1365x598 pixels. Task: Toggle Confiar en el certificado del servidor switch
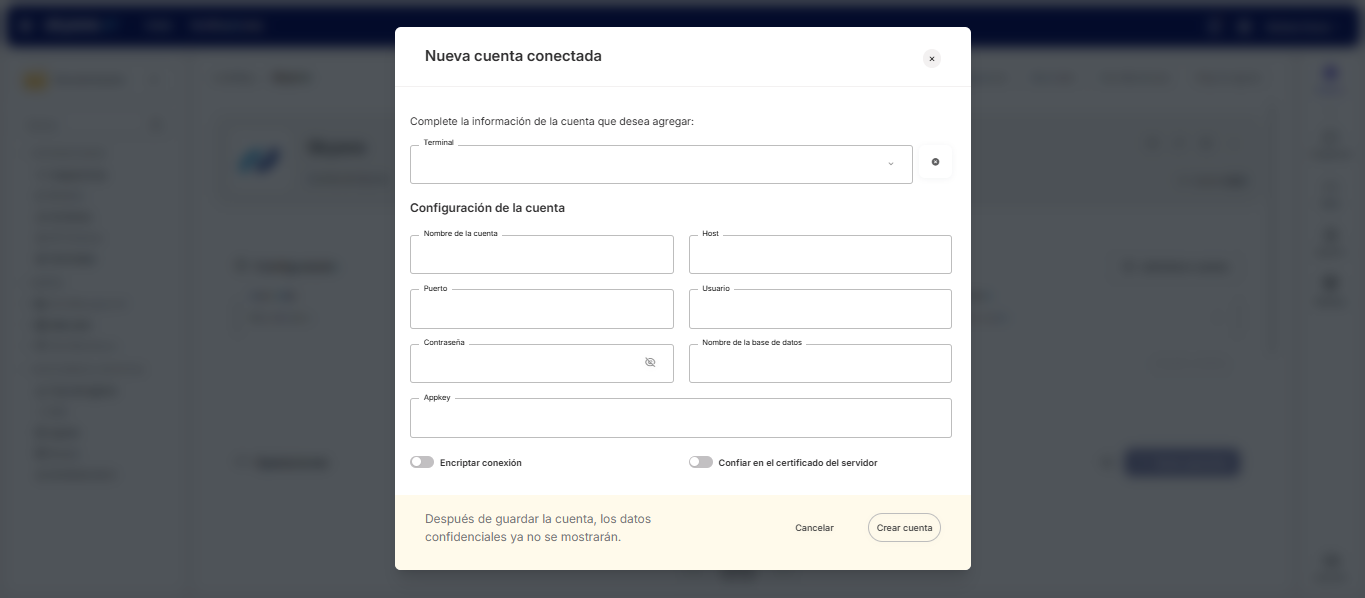point(701,462)
